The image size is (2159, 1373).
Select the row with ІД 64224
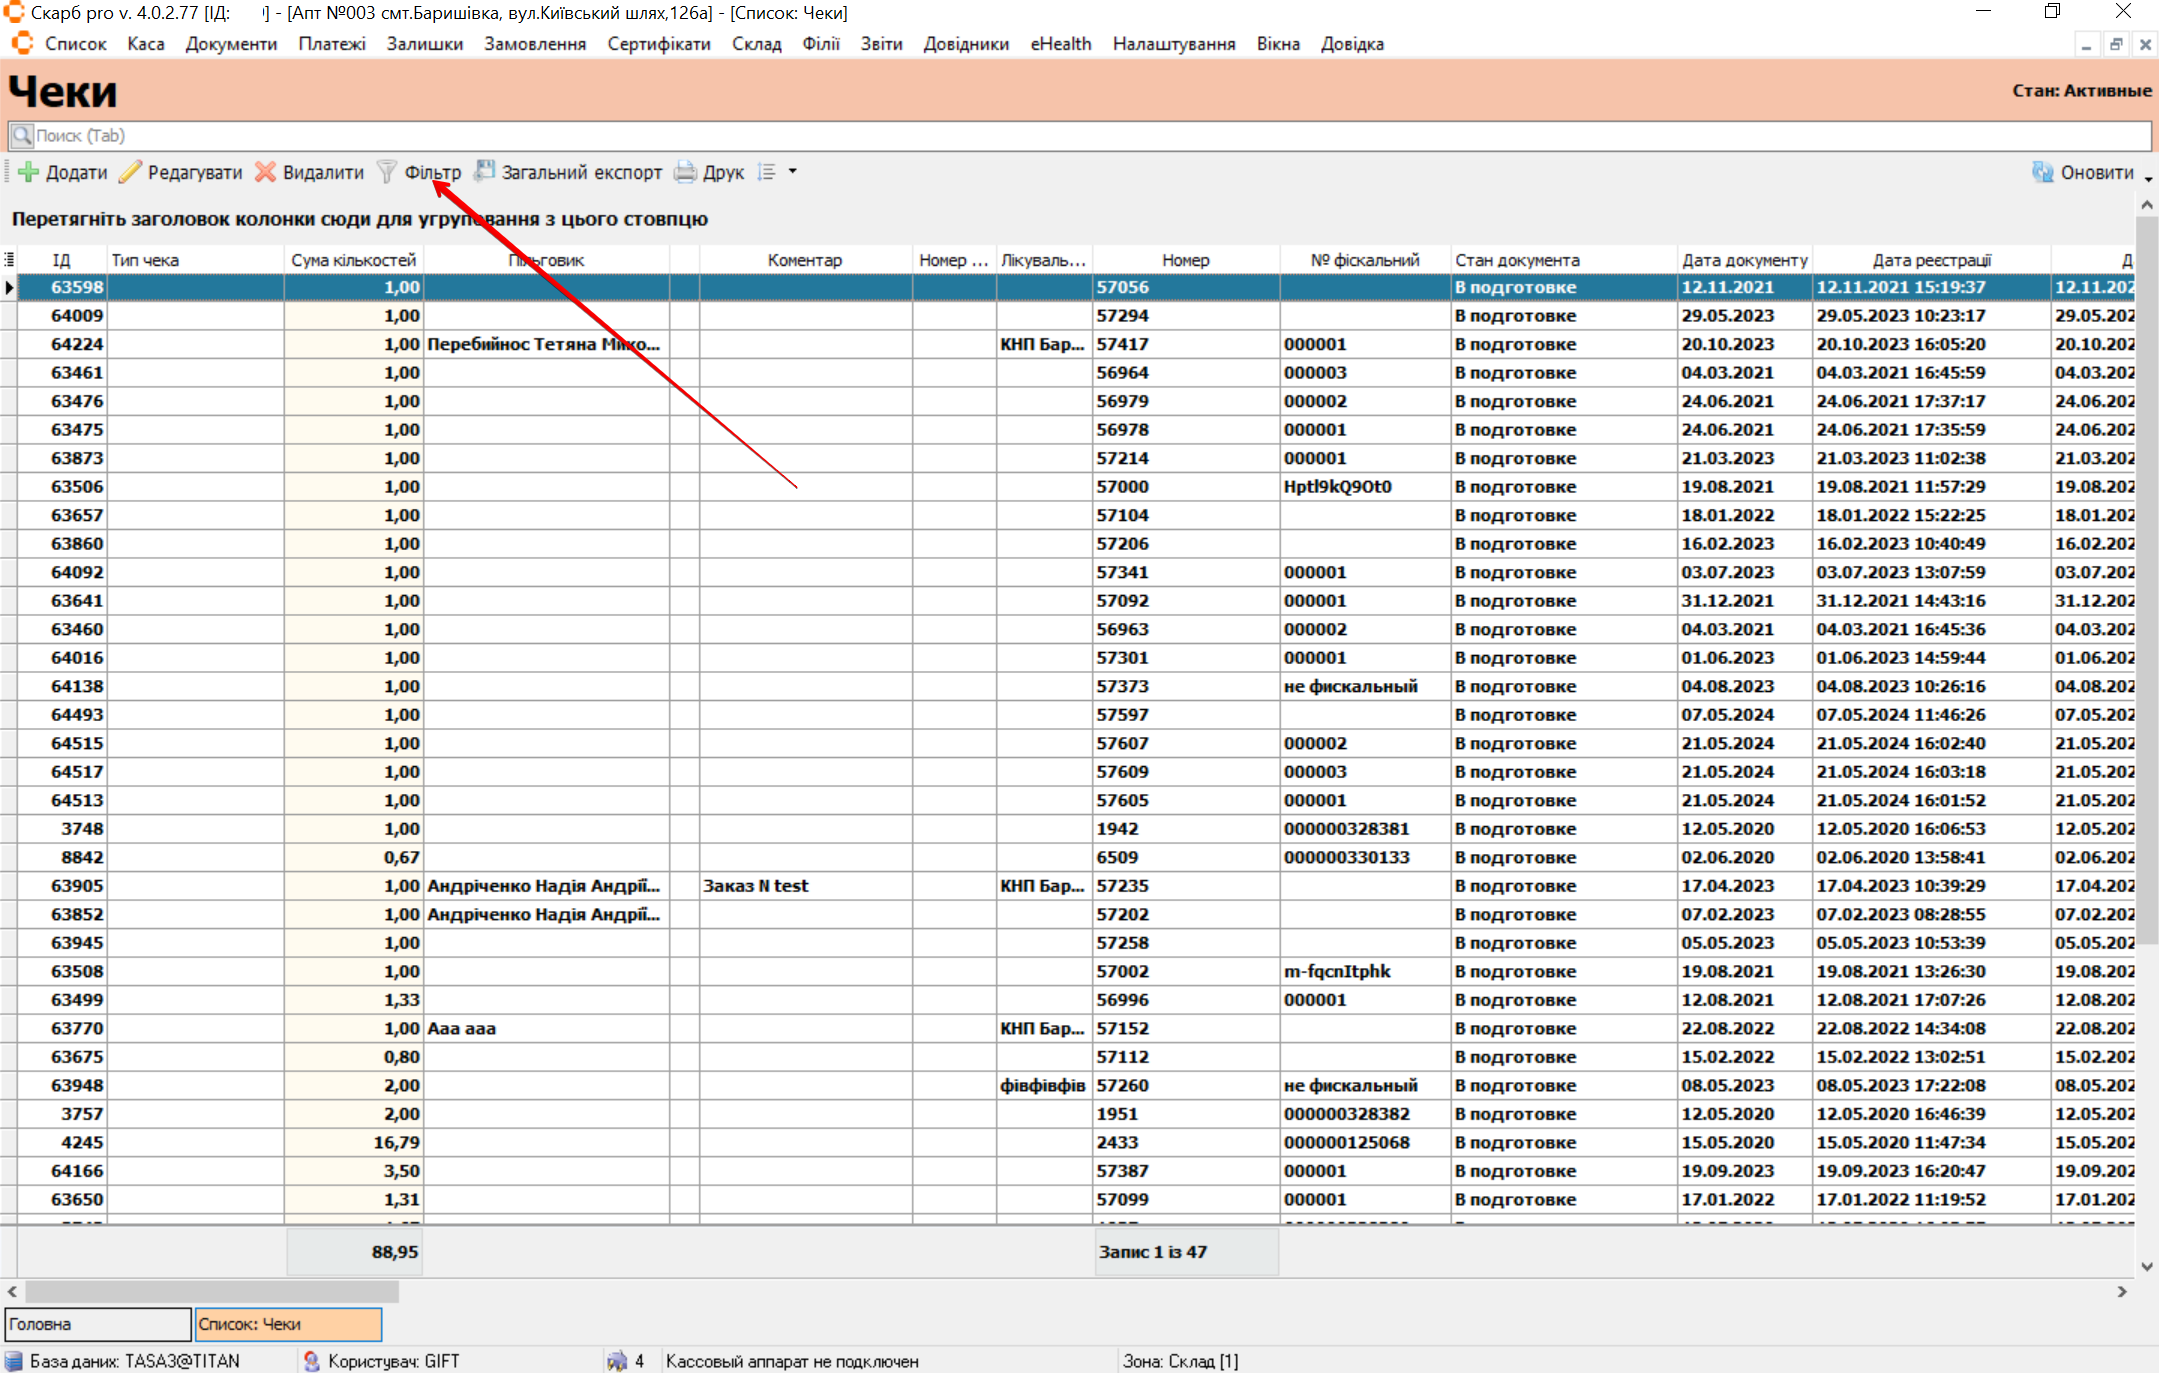point(77,344)
